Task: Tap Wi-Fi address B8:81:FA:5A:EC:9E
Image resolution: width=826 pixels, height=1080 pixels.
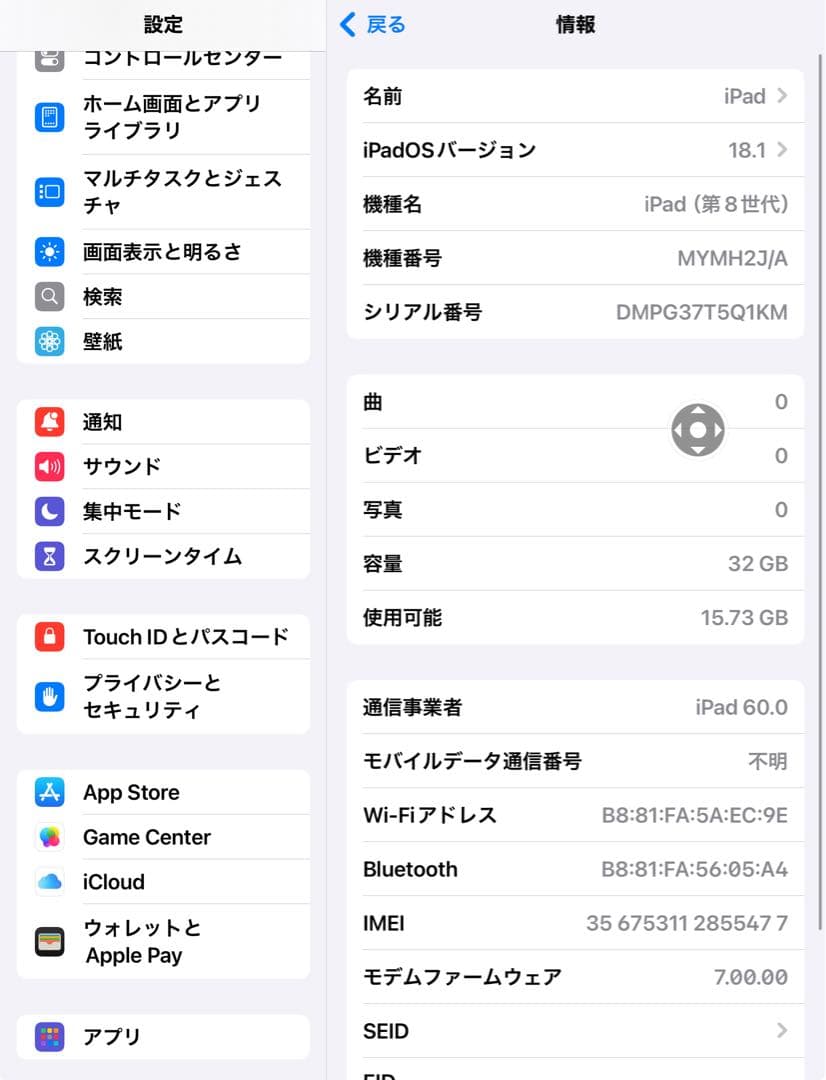Action: (x=694, y=815)
